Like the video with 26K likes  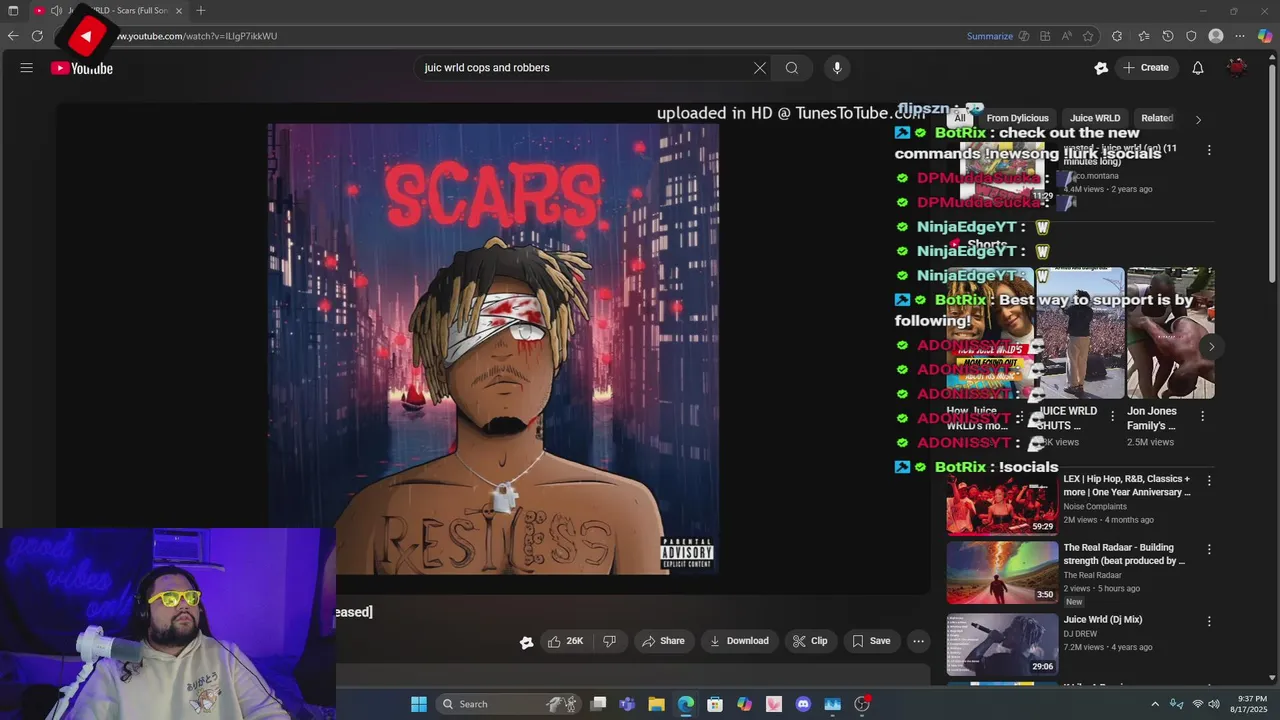click(565, 641)
